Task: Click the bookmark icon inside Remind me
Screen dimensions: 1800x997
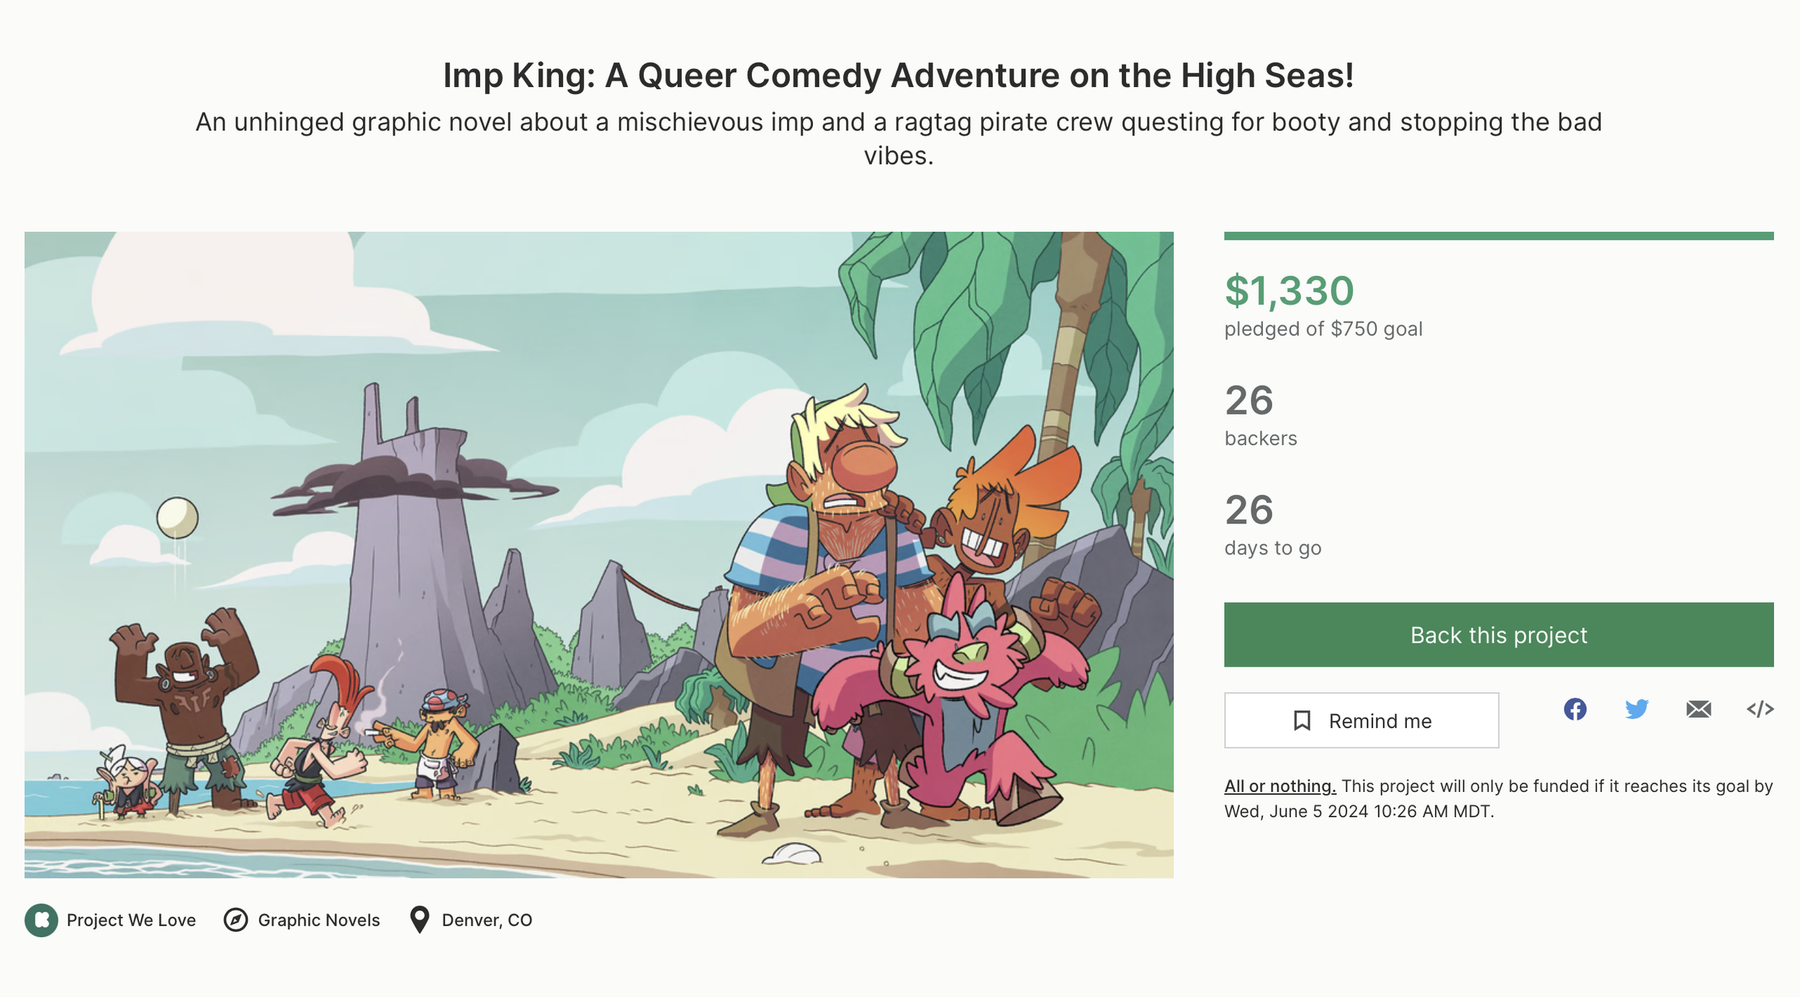Action: pyautogui.click(x=1303, y=720)
